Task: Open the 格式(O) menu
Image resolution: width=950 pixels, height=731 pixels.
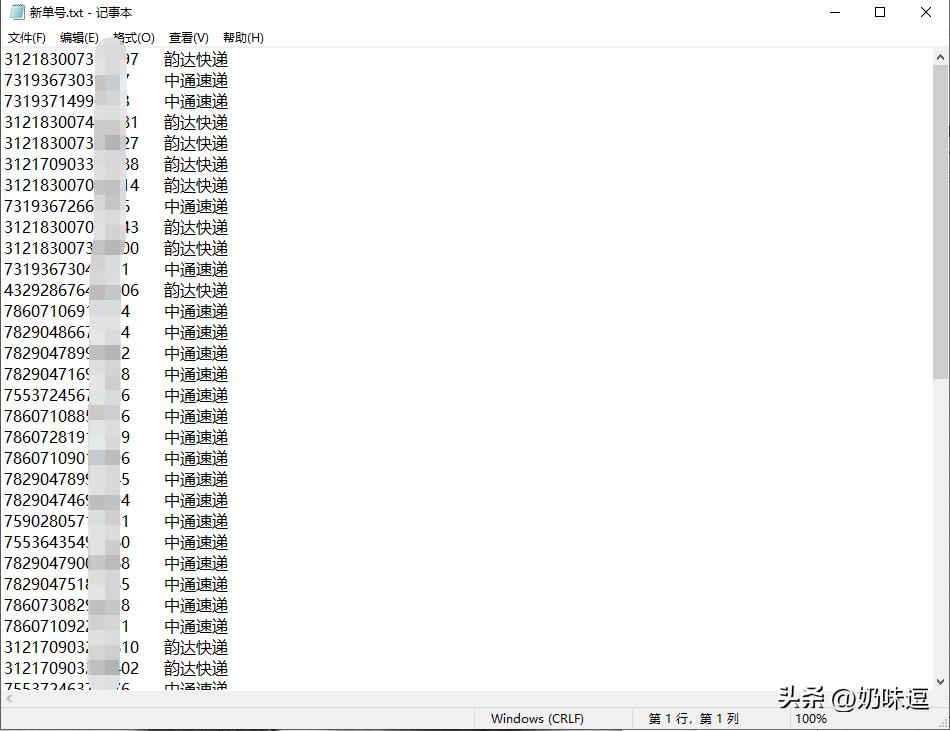Action: point(134,38)
